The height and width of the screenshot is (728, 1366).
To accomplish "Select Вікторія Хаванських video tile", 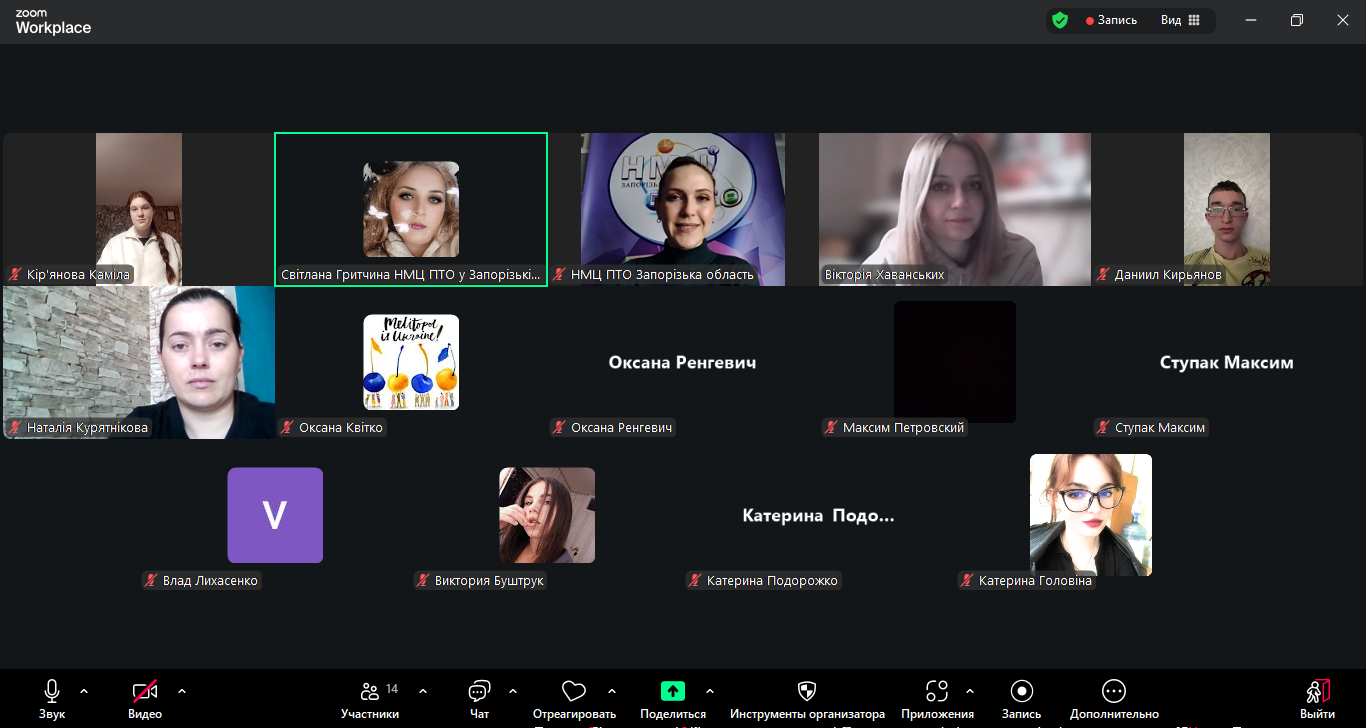I will (955, 210).
